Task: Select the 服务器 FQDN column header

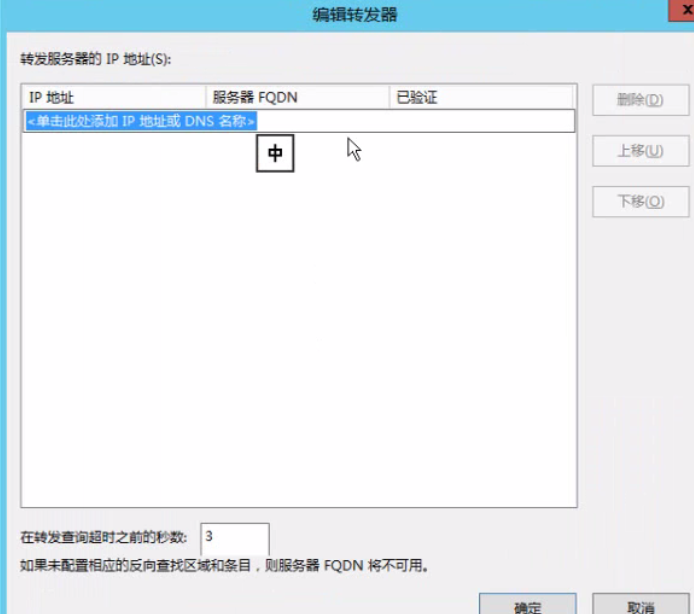Action: tap(297, 97)
